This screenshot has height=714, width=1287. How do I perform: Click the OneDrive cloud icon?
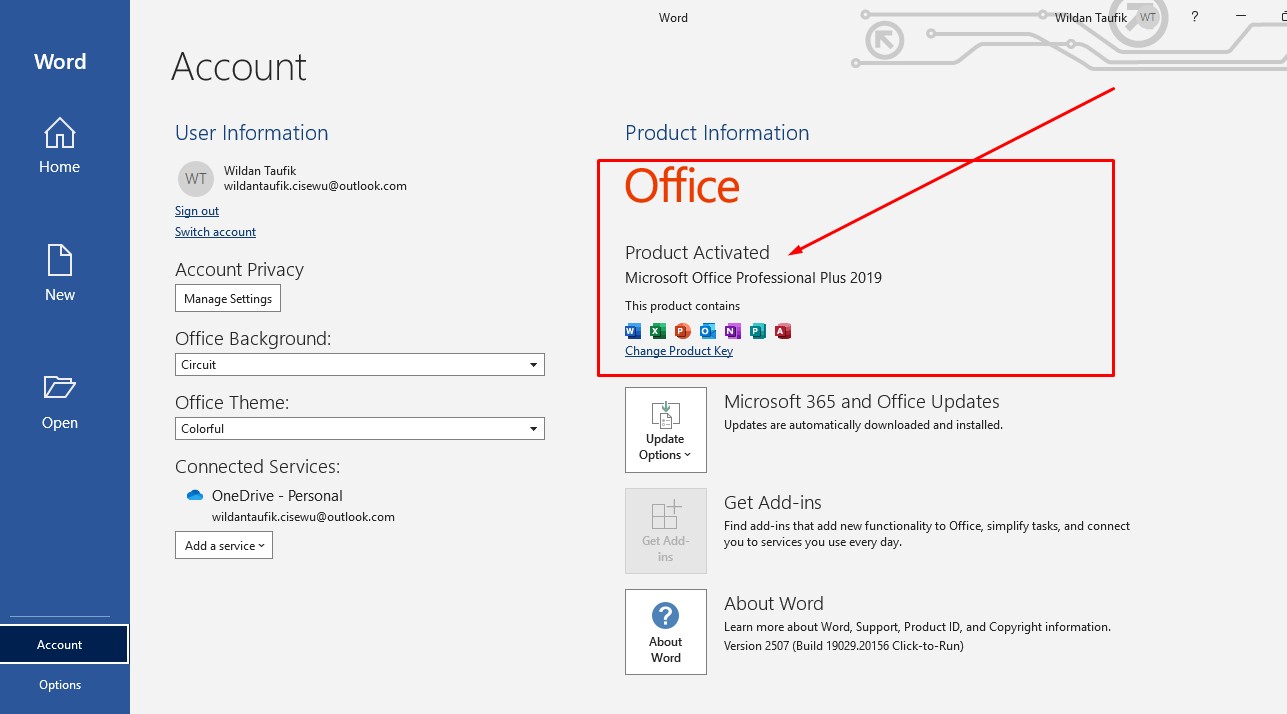pyautogui.click(x=195, y=495)
